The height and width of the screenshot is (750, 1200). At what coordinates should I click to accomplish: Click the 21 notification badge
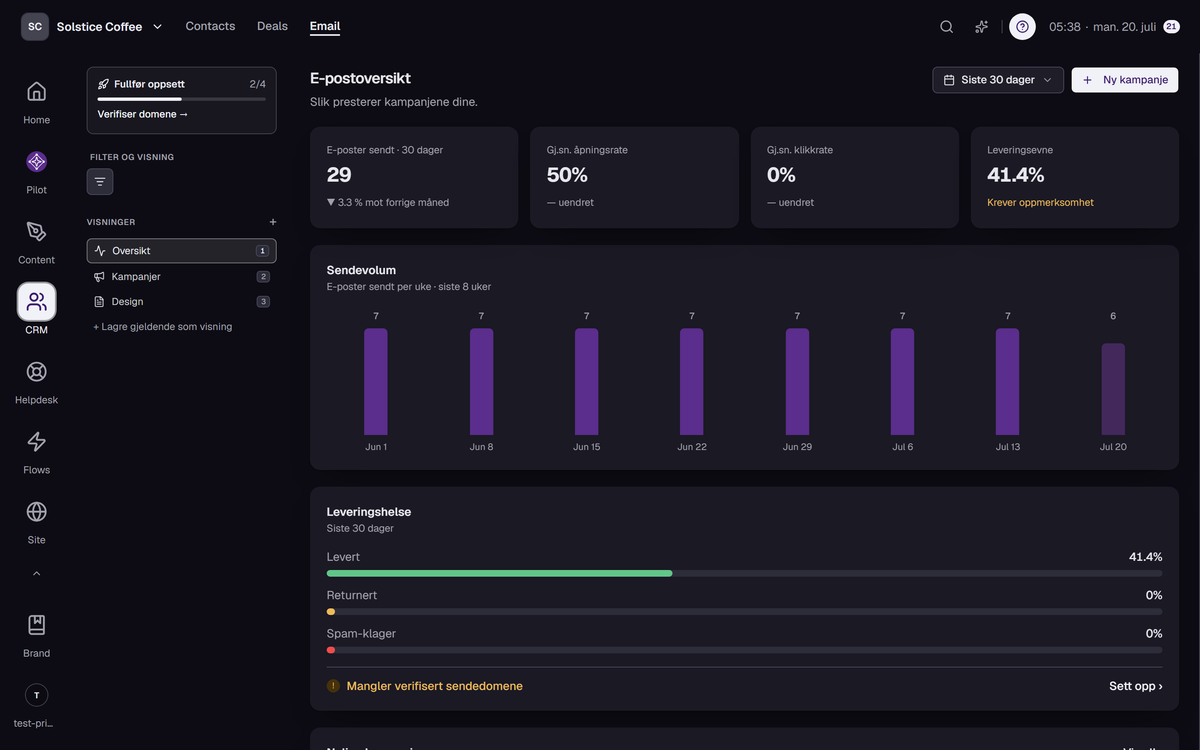(x=1172, y=27)
